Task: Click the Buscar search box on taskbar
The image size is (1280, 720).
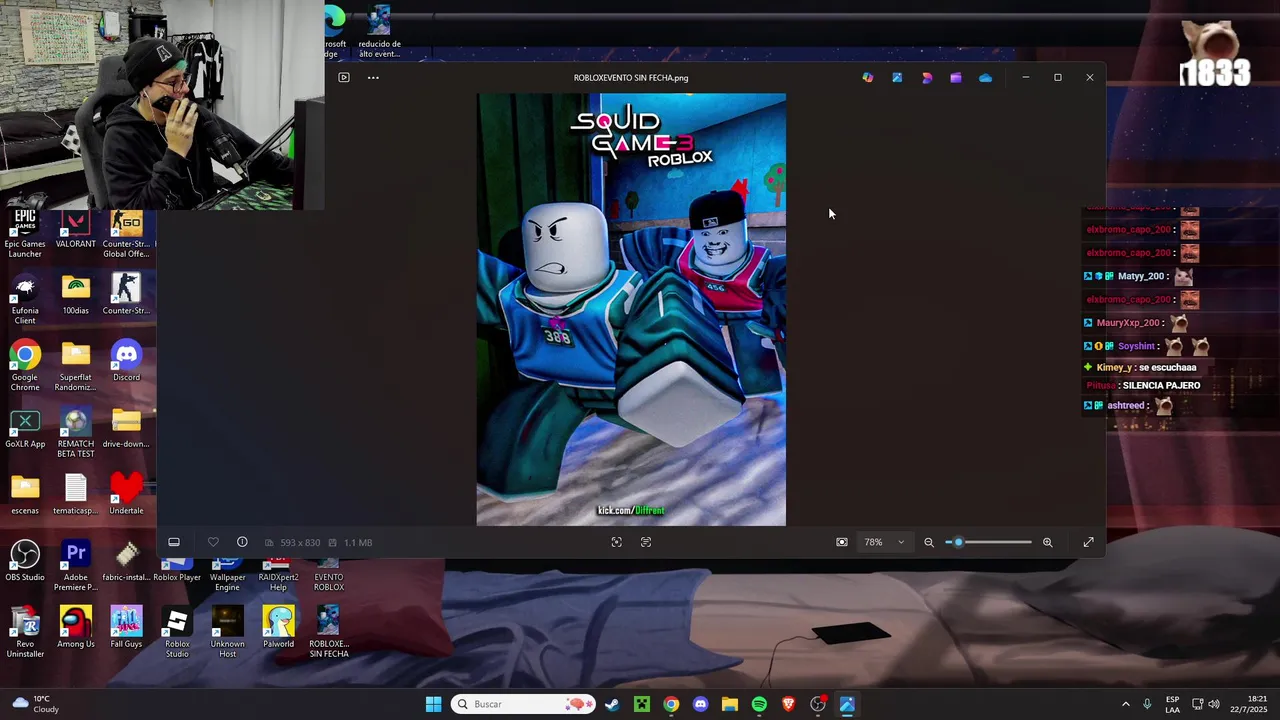Action: [x=522, y=704]
